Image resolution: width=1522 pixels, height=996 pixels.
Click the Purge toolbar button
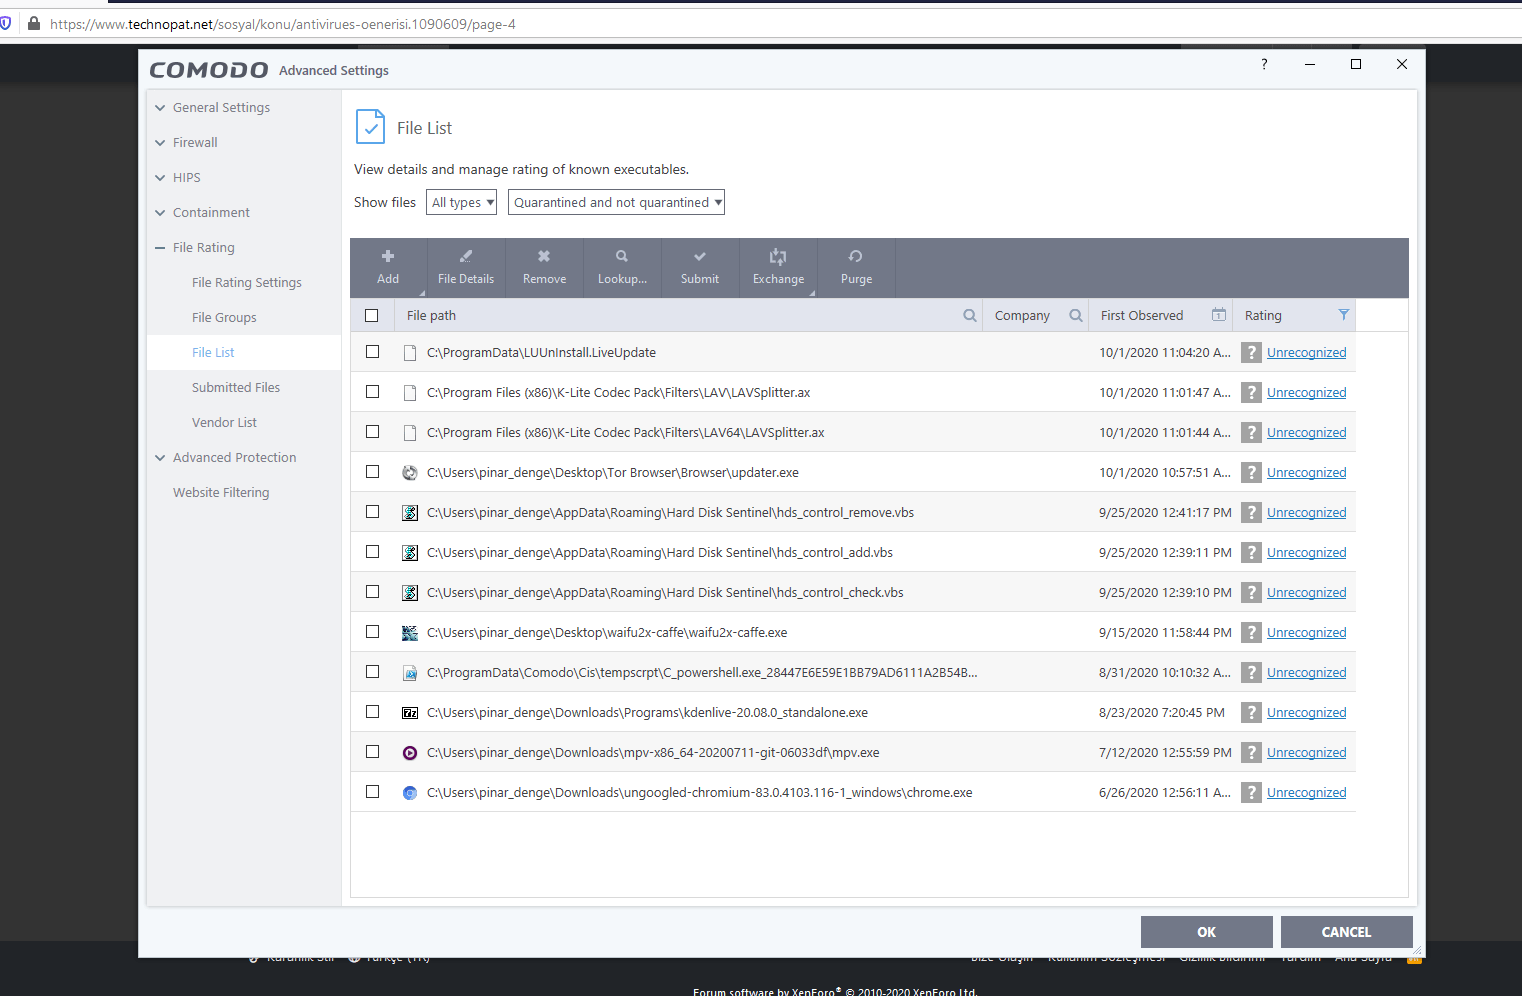[x=856, y=268]
